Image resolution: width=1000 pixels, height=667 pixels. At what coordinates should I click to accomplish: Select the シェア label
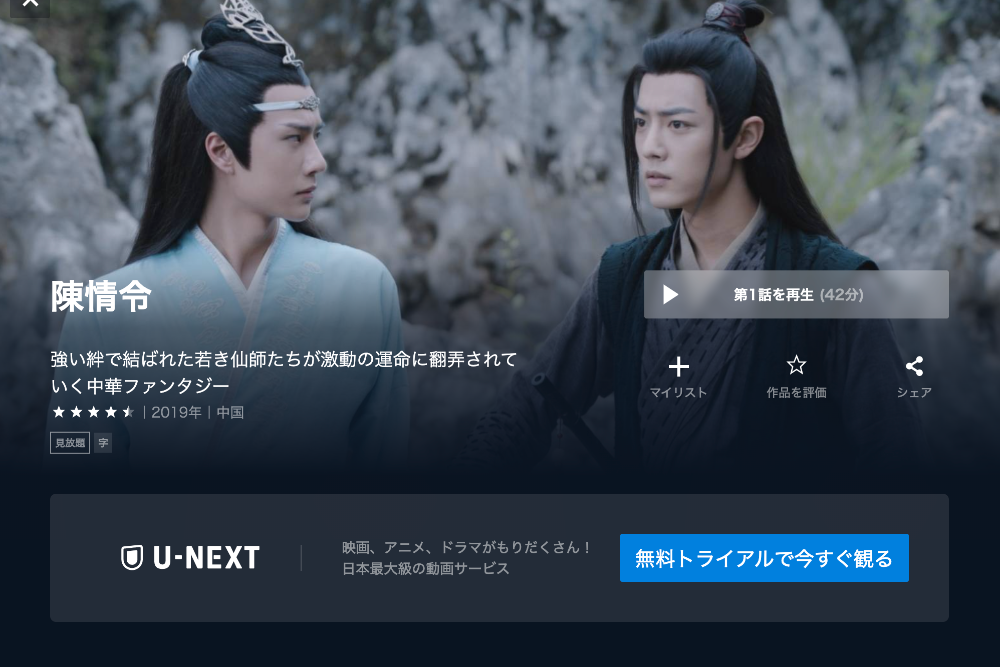[x=914, y=392]
